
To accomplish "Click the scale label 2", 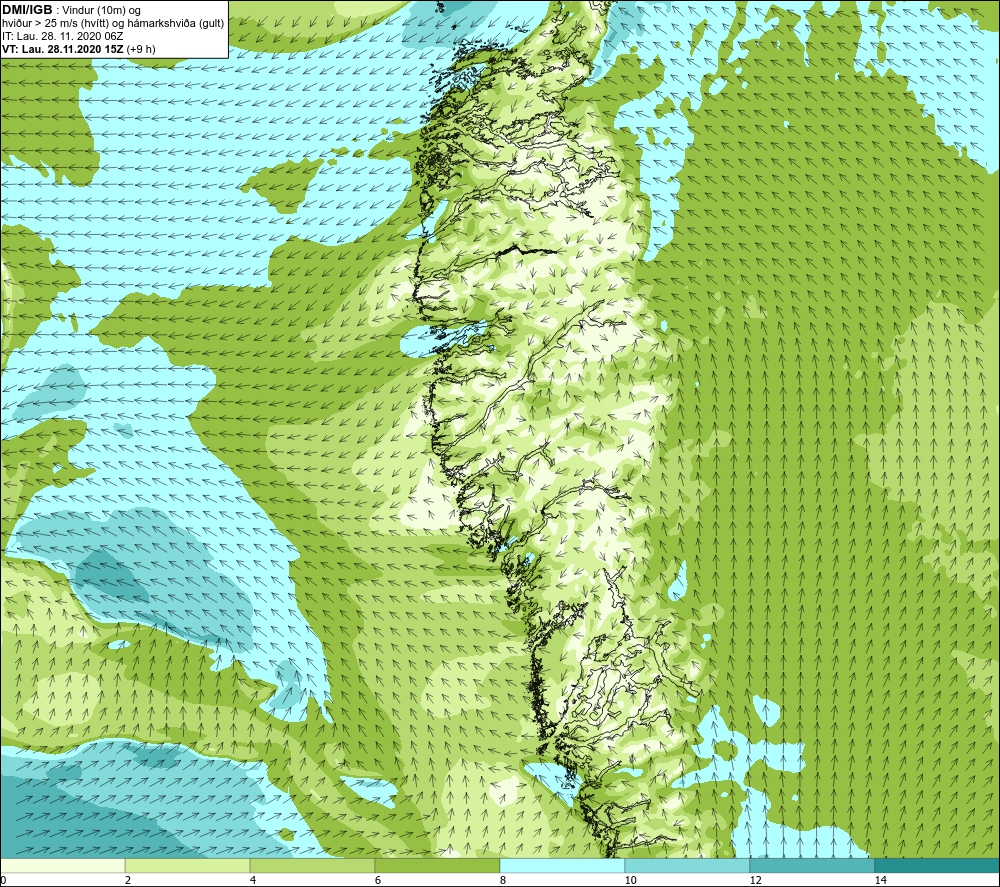I will click(128, 881).
